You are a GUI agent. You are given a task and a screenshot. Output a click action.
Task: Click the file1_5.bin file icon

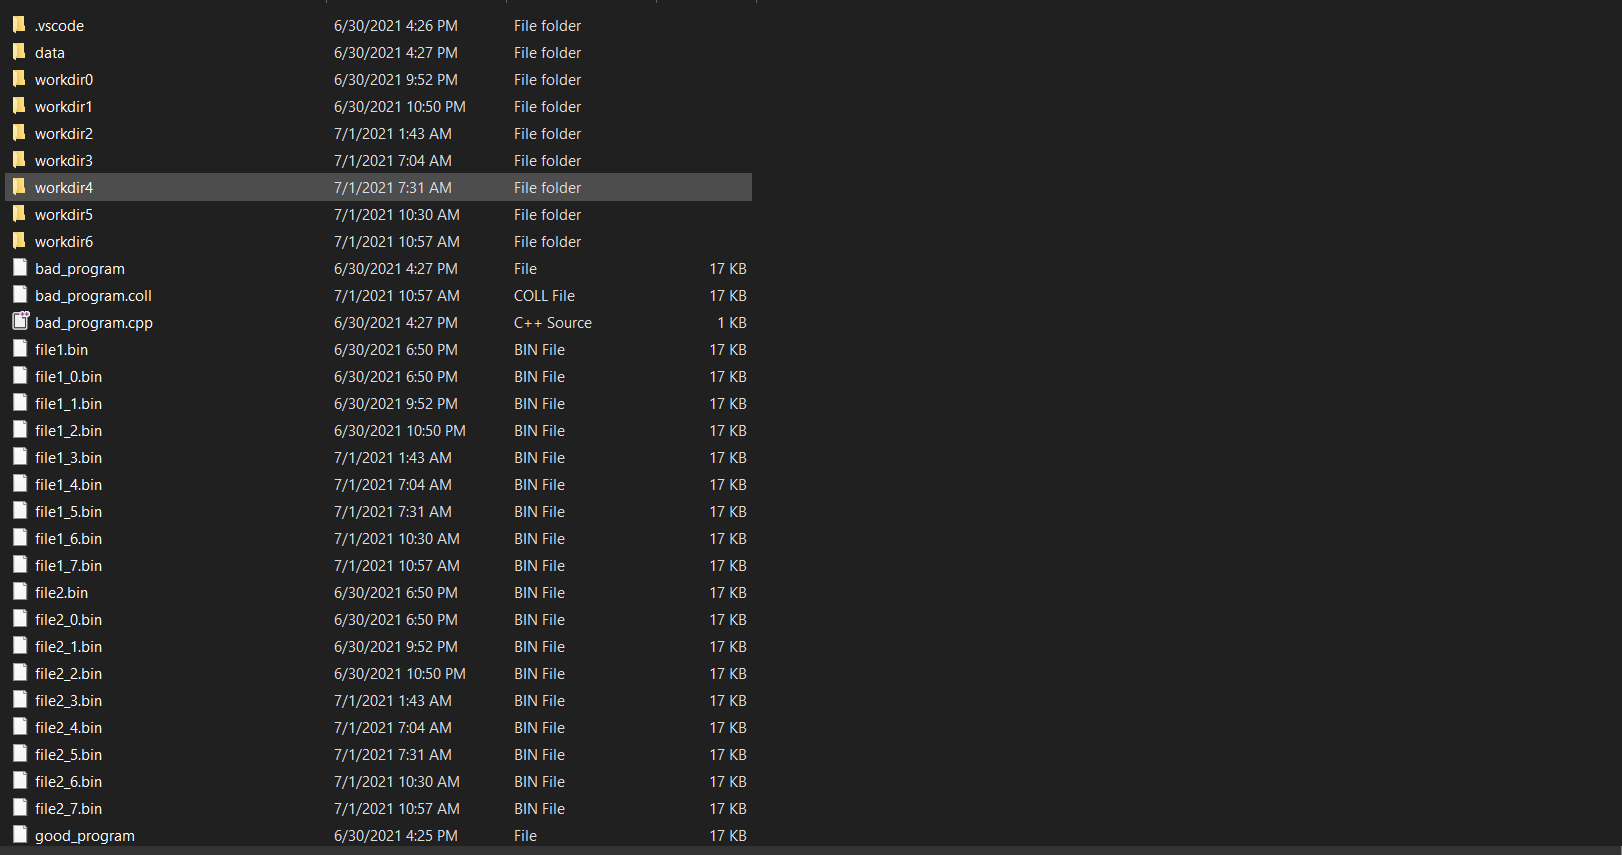[x=20, y=510]
